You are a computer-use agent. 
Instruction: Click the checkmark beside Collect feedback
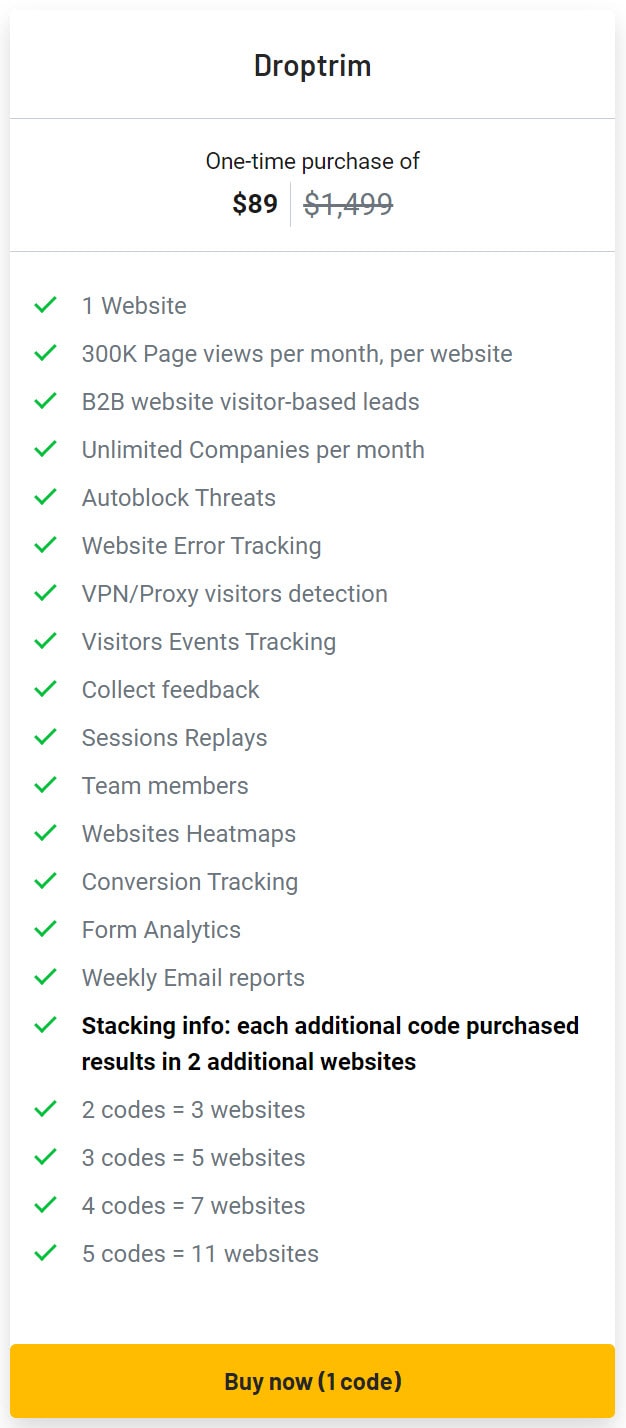tap(45, 689)
